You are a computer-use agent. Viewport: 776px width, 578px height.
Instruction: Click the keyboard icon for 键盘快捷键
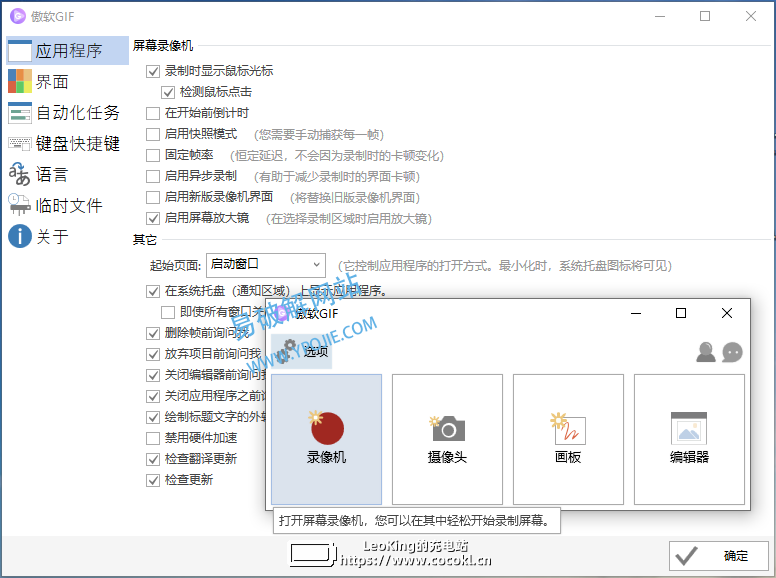[20, 144]
